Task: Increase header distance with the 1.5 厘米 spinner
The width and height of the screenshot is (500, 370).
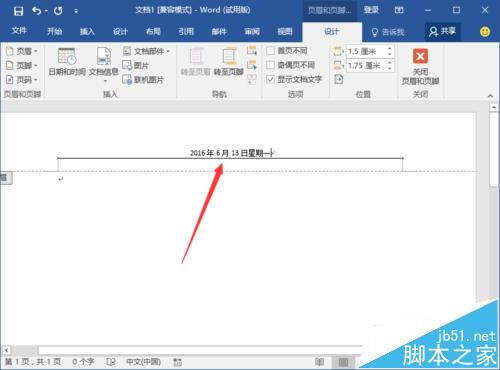Action: point(390,49)
